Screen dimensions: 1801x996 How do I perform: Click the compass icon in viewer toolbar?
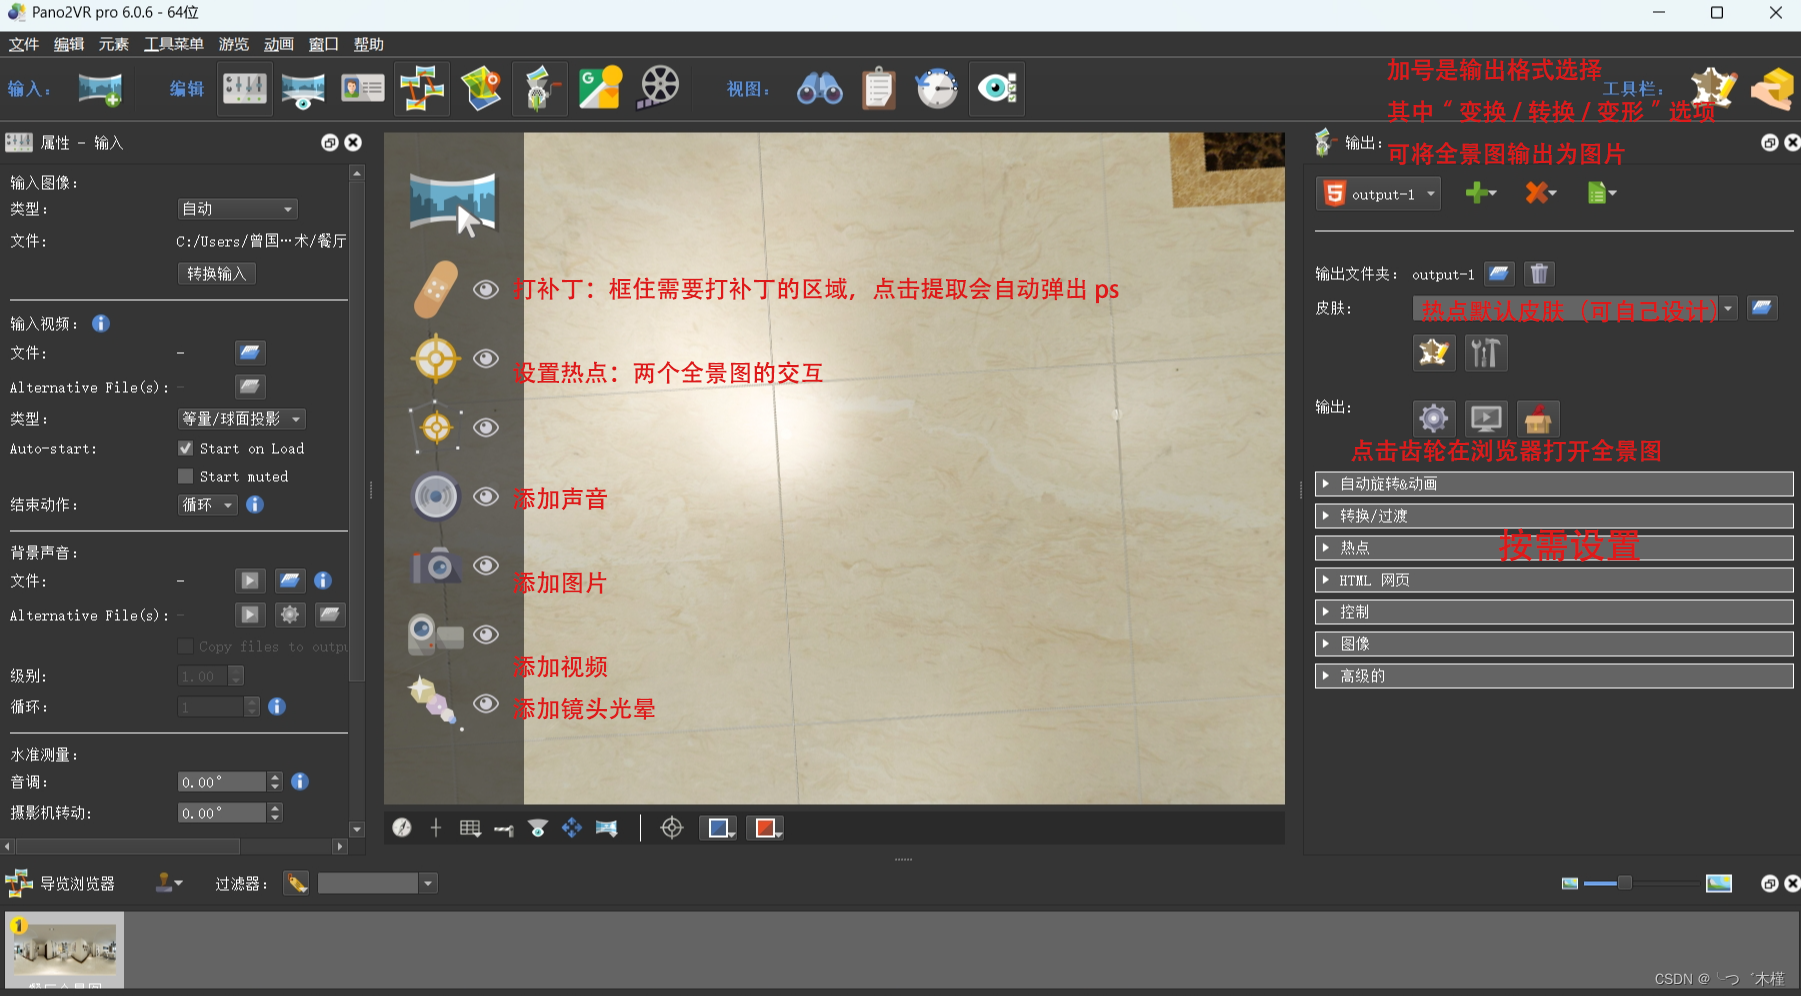click(402, 828)
